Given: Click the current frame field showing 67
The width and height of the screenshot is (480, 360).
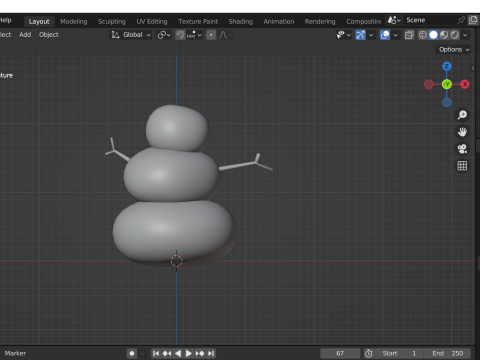Looking at the screenshot, I should pyautogui.click(x=340, y=353).
